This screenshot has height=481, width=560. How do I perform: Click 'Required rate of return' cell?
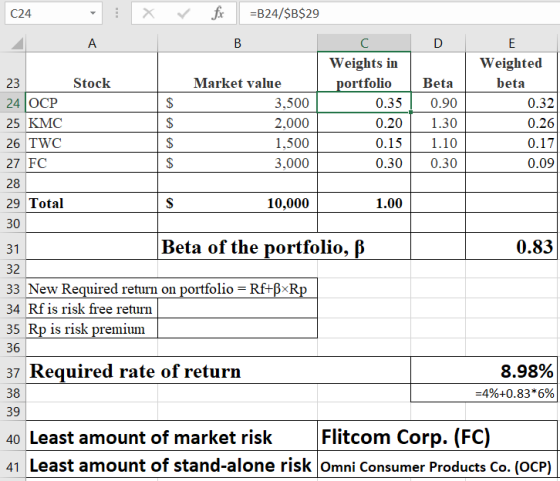pos(218,371)
